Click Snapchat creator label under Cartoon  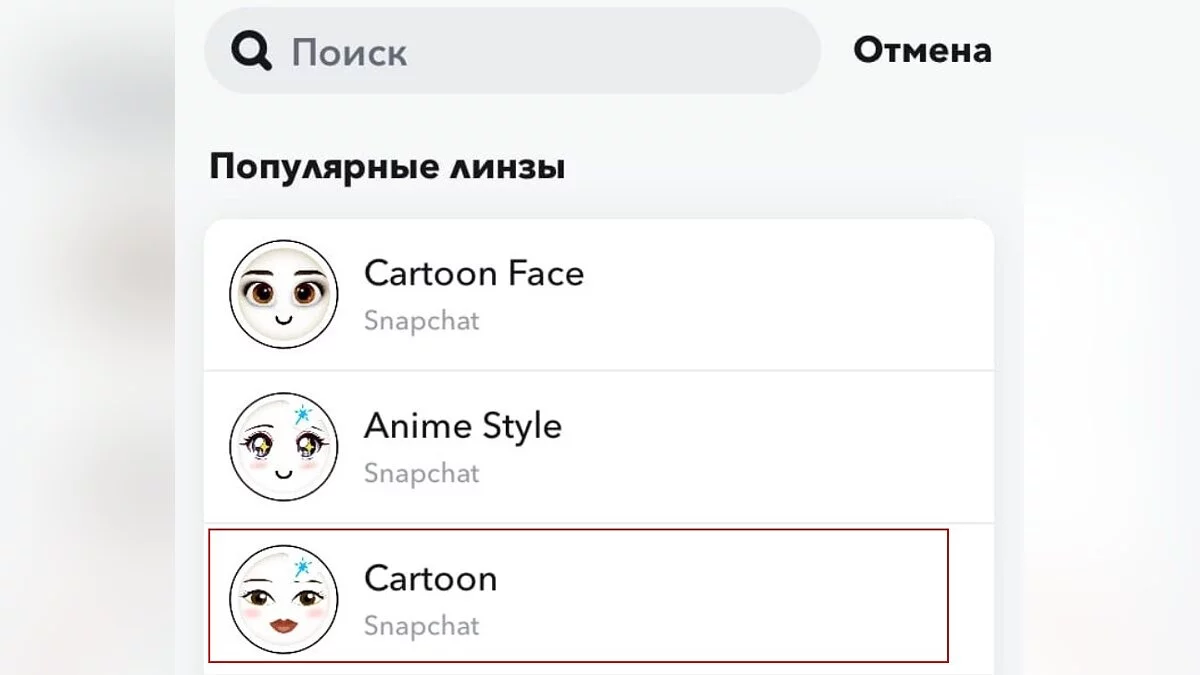[421, 626]
